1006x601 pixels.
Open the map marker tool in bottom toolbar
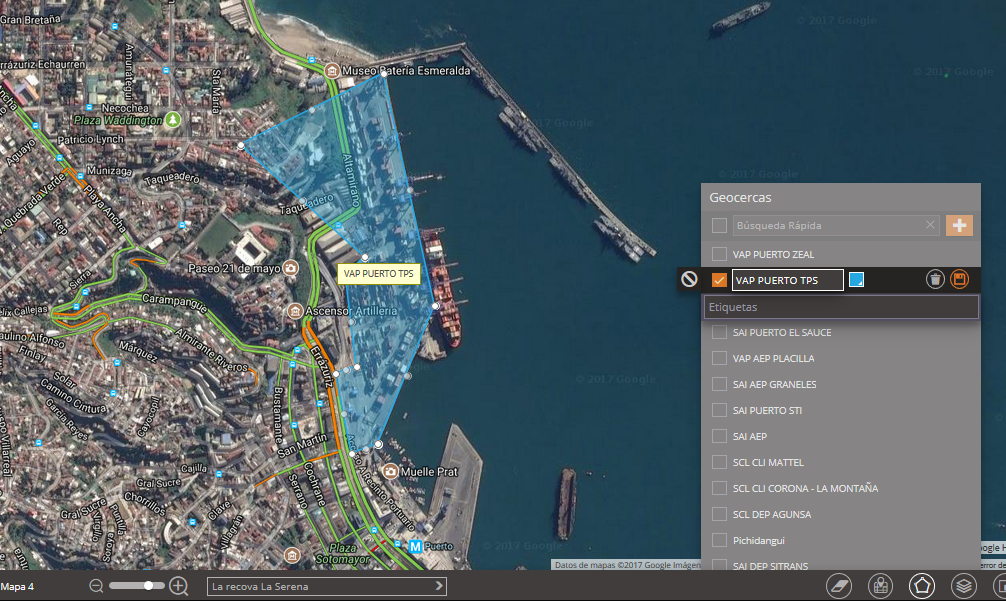(880, 586)
